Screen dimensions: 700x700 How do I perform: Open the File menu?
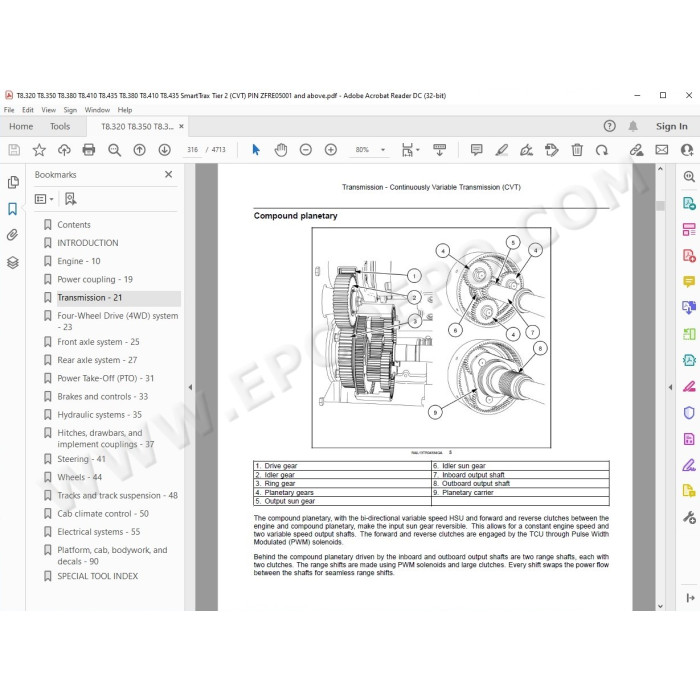(x=9, y=110)
